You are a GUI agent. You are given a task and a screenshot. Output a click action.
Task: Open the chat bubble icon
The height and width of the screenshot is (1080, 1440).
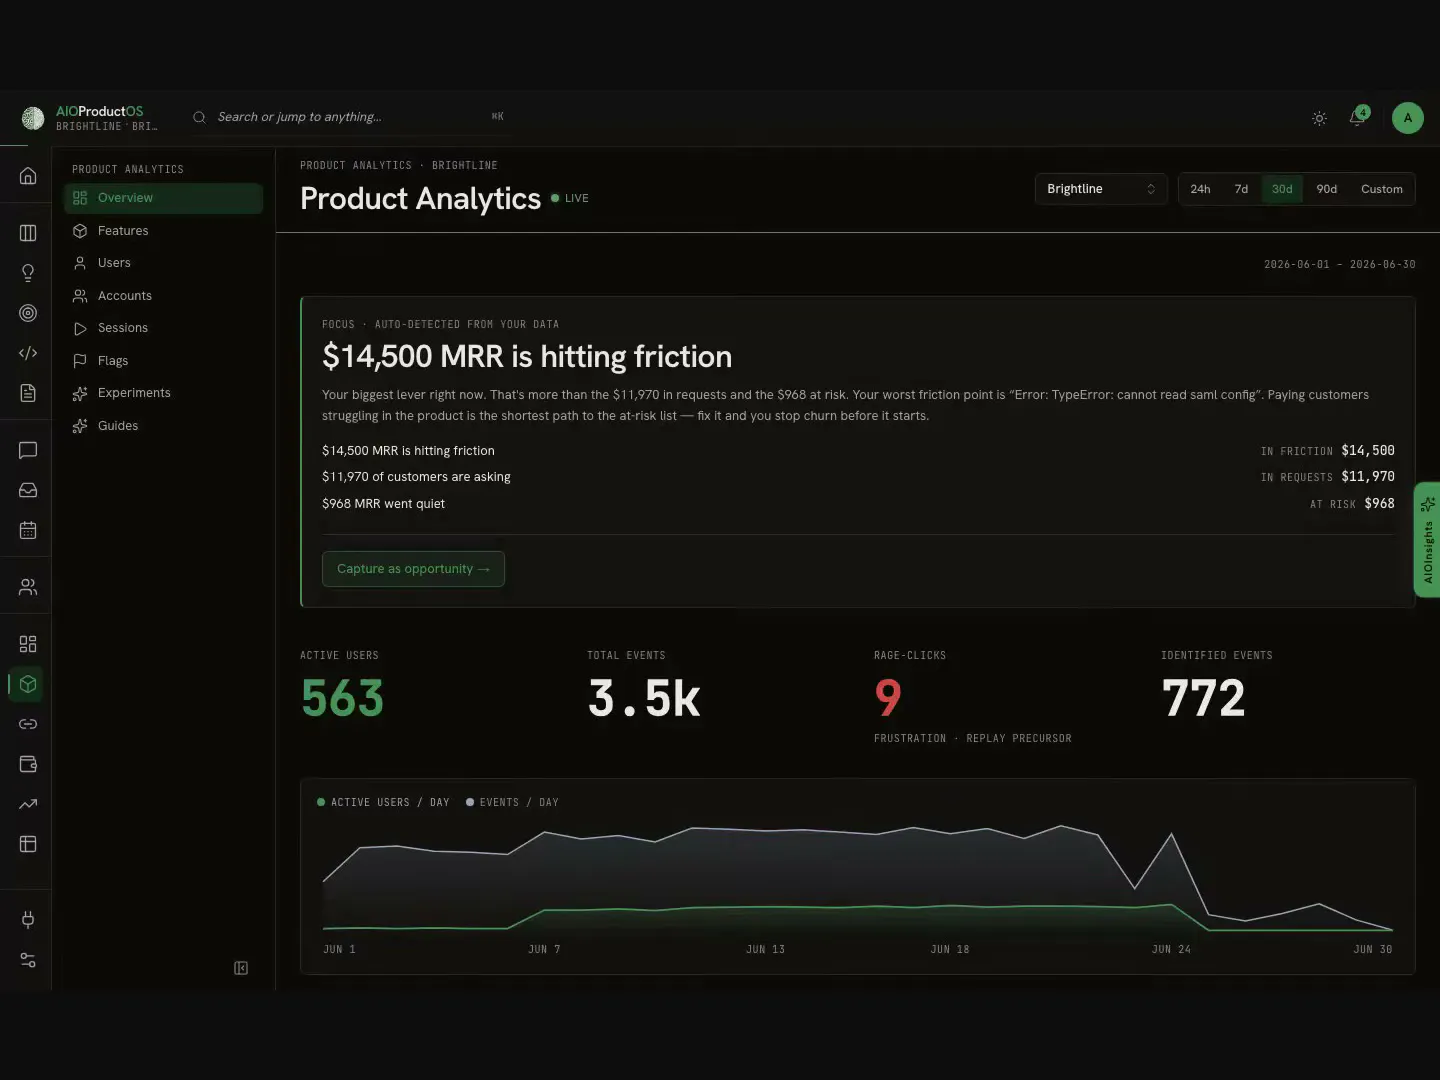click(x=28, y=450)
